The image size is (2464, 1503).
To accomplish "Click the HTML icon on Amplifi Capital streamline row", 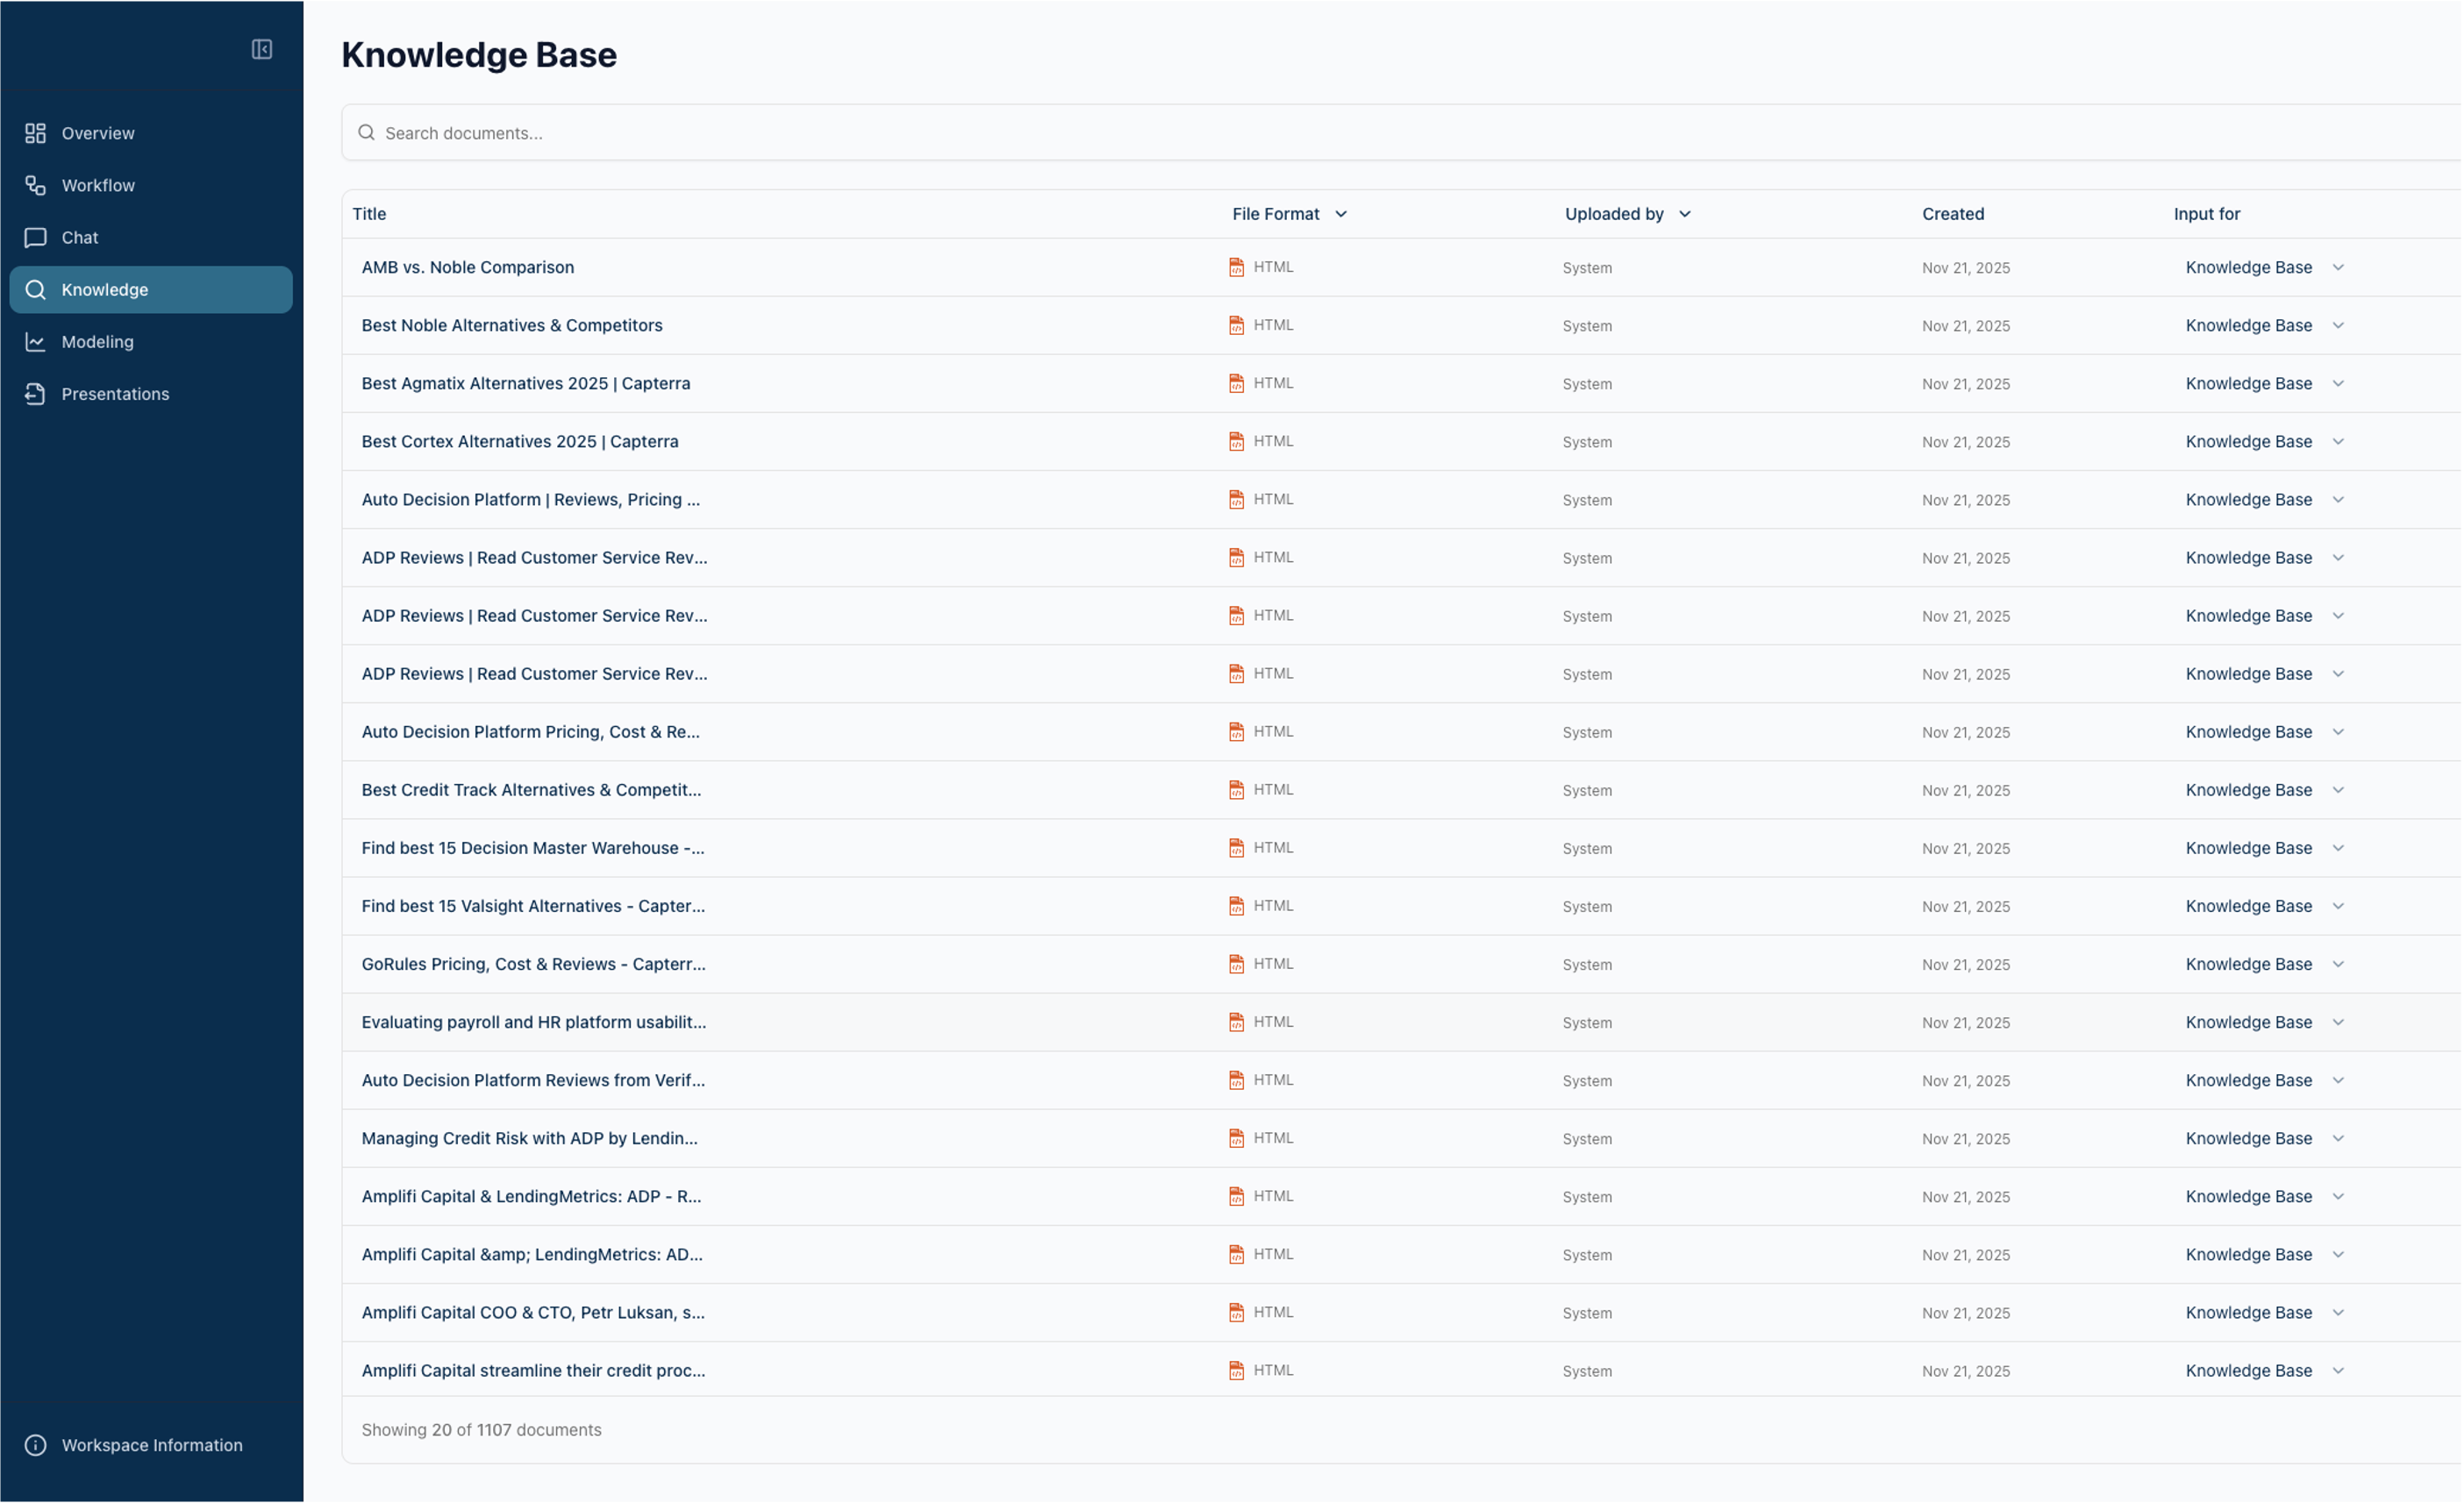I will click(x=1236, y=1370).
